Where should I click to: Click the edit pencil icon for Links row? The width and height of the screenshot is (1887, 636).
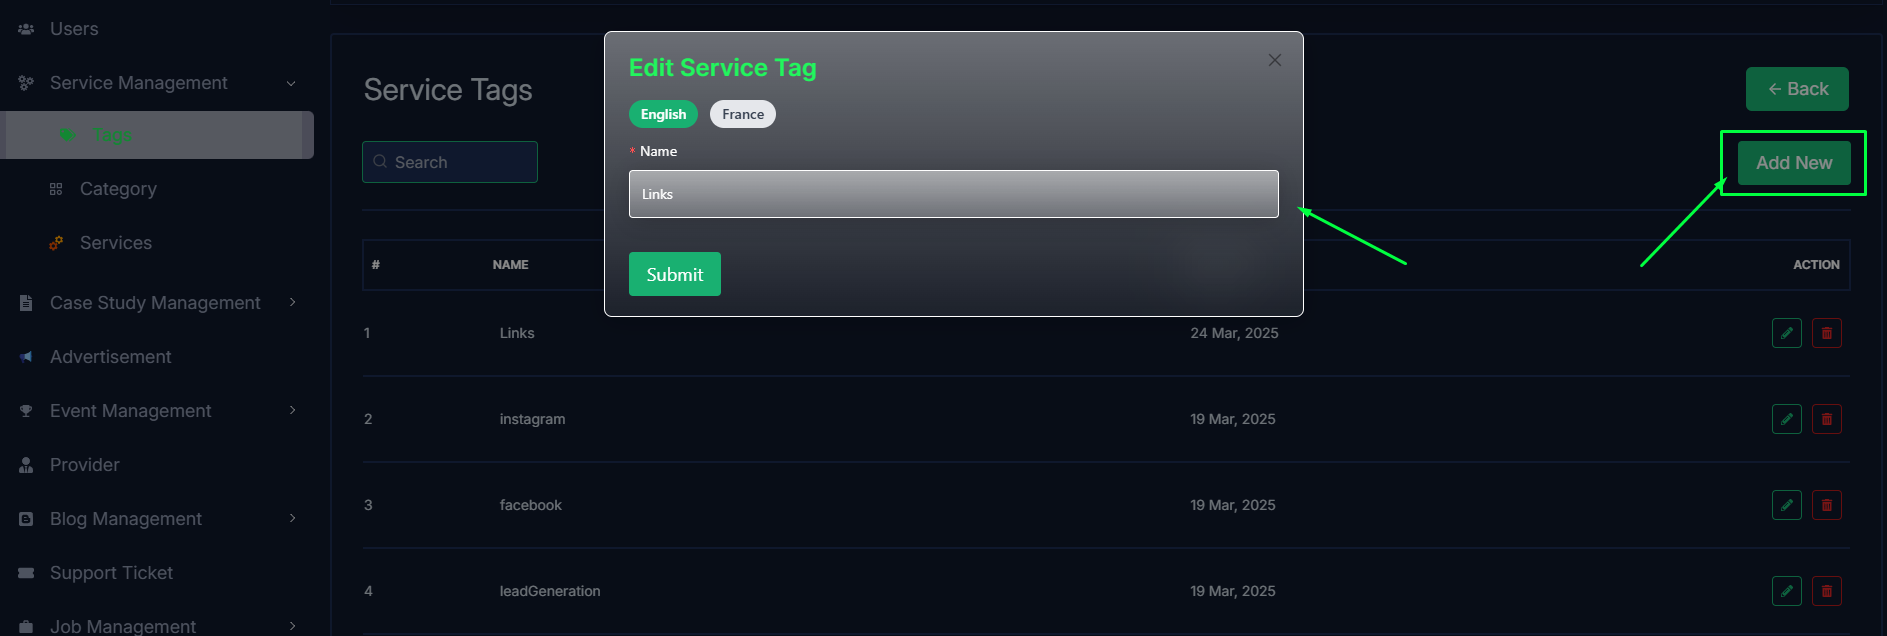tap(1786, 333)
